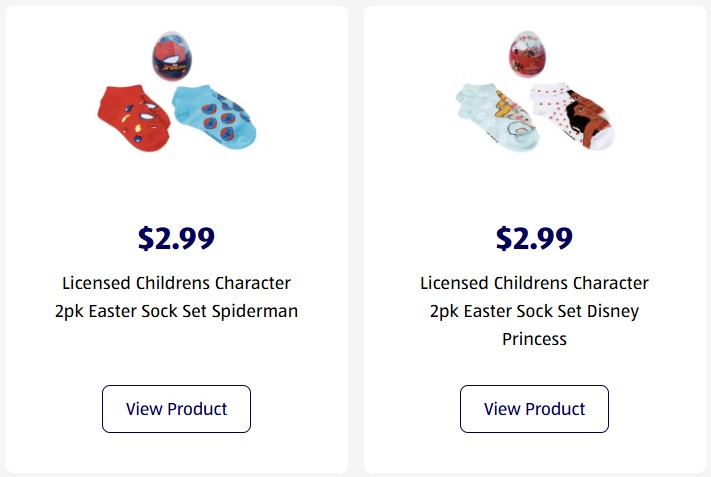Screen dimensions: 711x477
Task: Click the $2.99 price on Spiderman card
Action: coord(176,238)
